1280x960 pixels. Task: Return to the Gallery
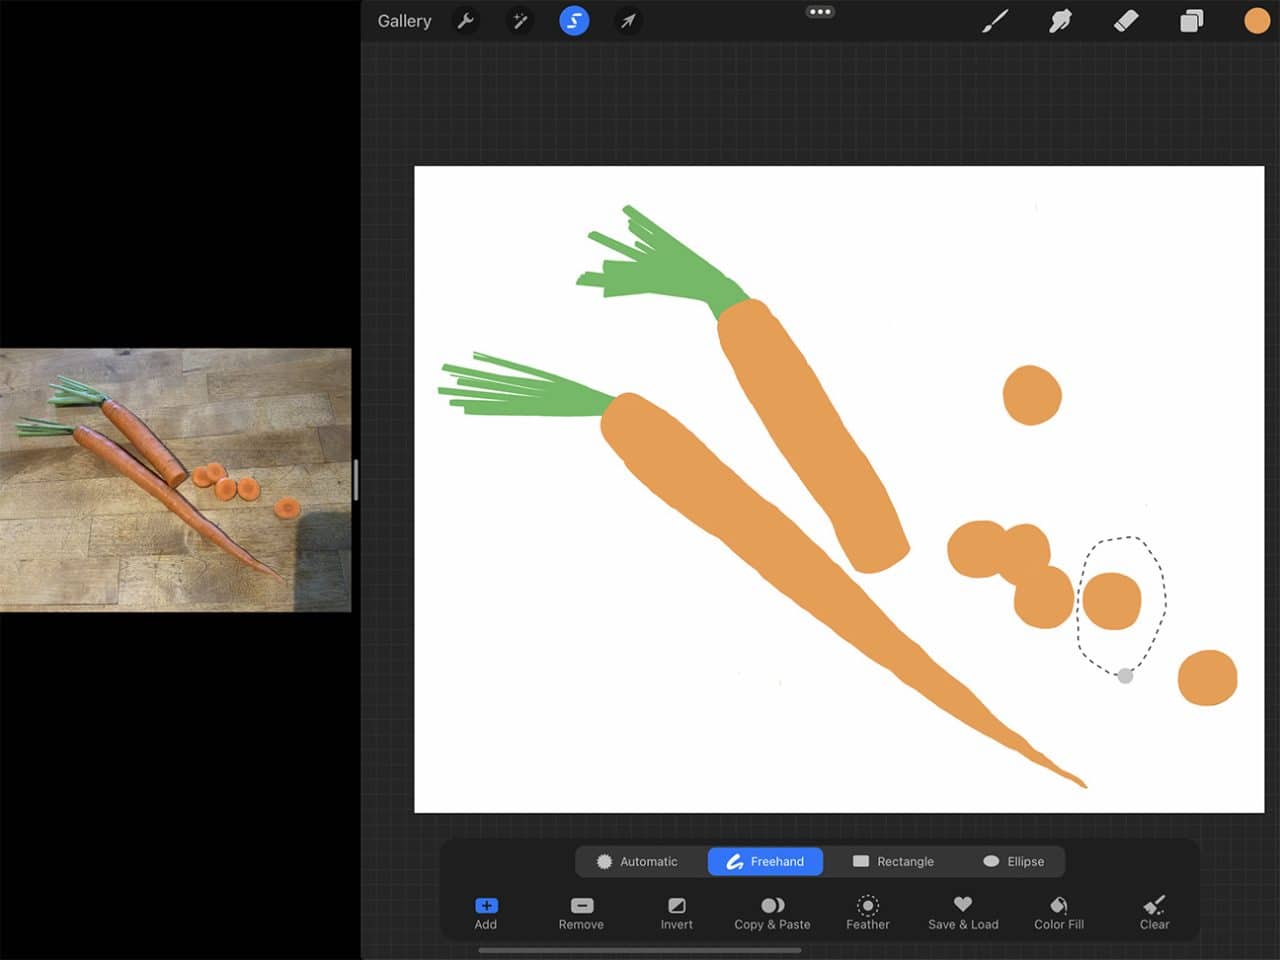(x=403, y=20)
